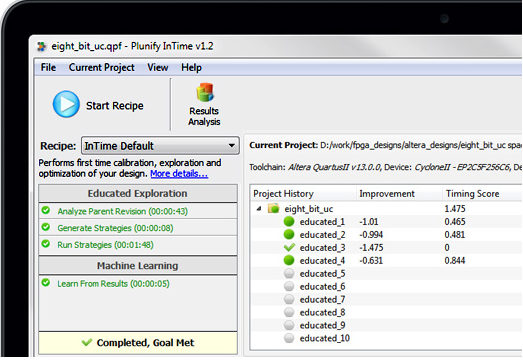Click the Start Recipe label

coord(115,106)
